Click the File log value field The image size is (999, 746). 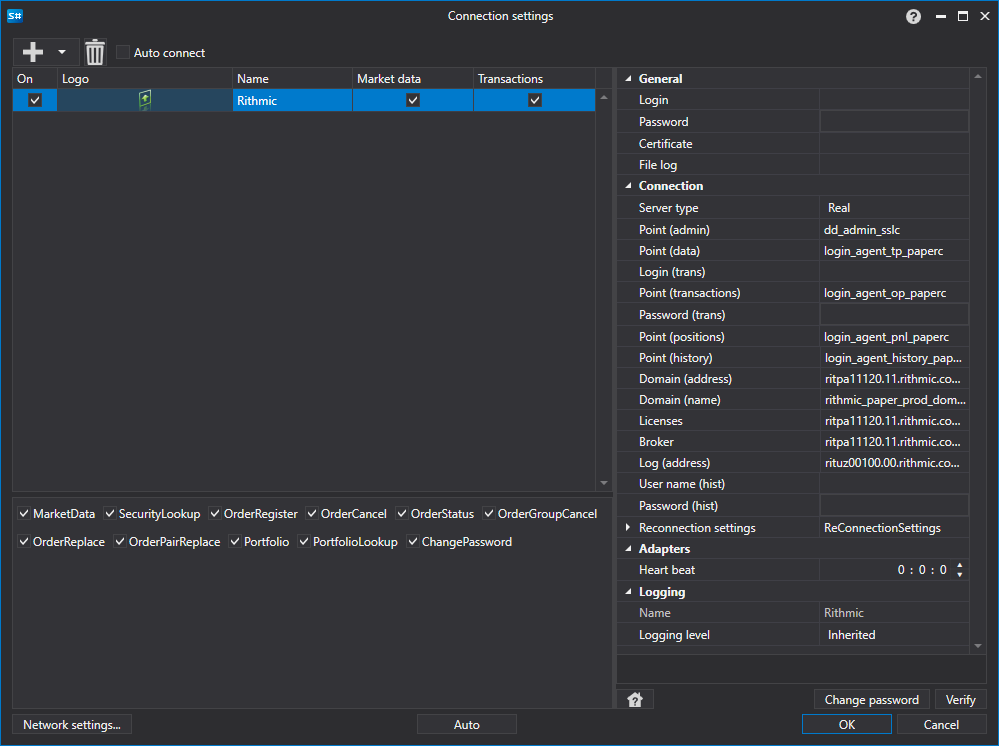point(894,165)
